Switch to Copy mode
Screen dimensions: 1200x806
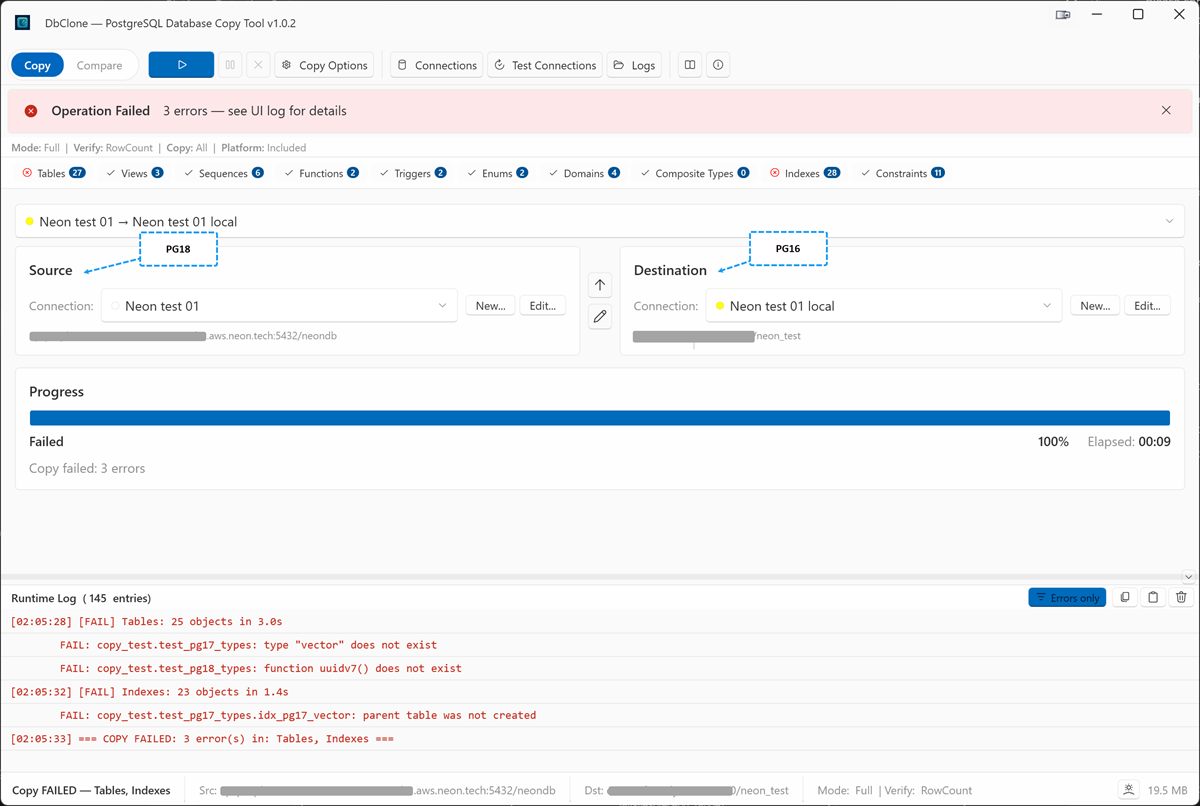tap(37, 65)
